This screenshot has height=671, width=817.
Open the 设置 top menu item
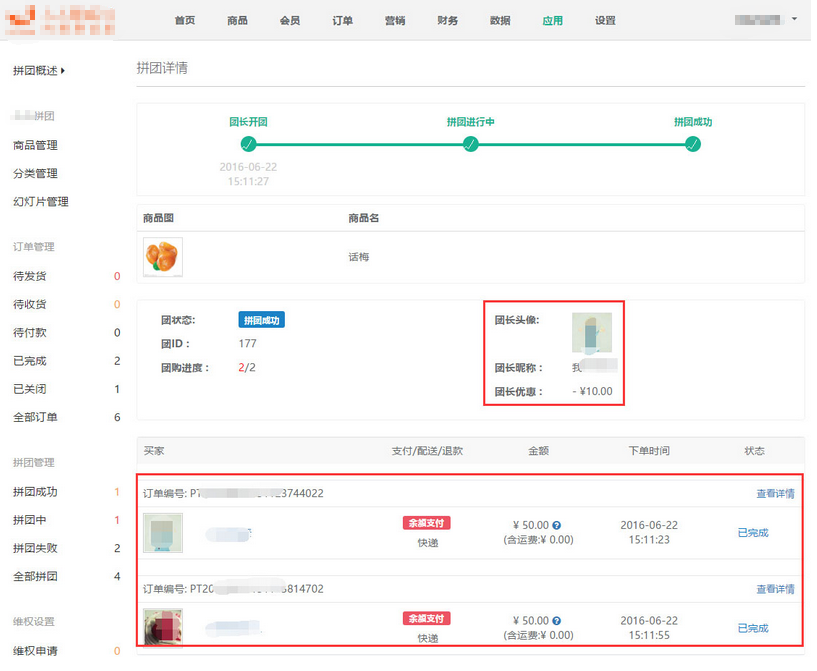coord(605,21)
